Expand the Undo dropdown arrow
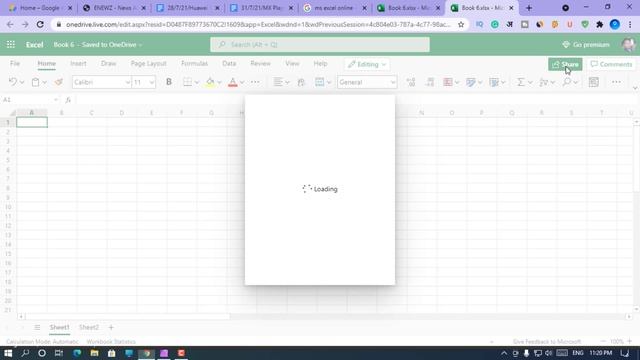640x360 pixels. tap(22, 82)
